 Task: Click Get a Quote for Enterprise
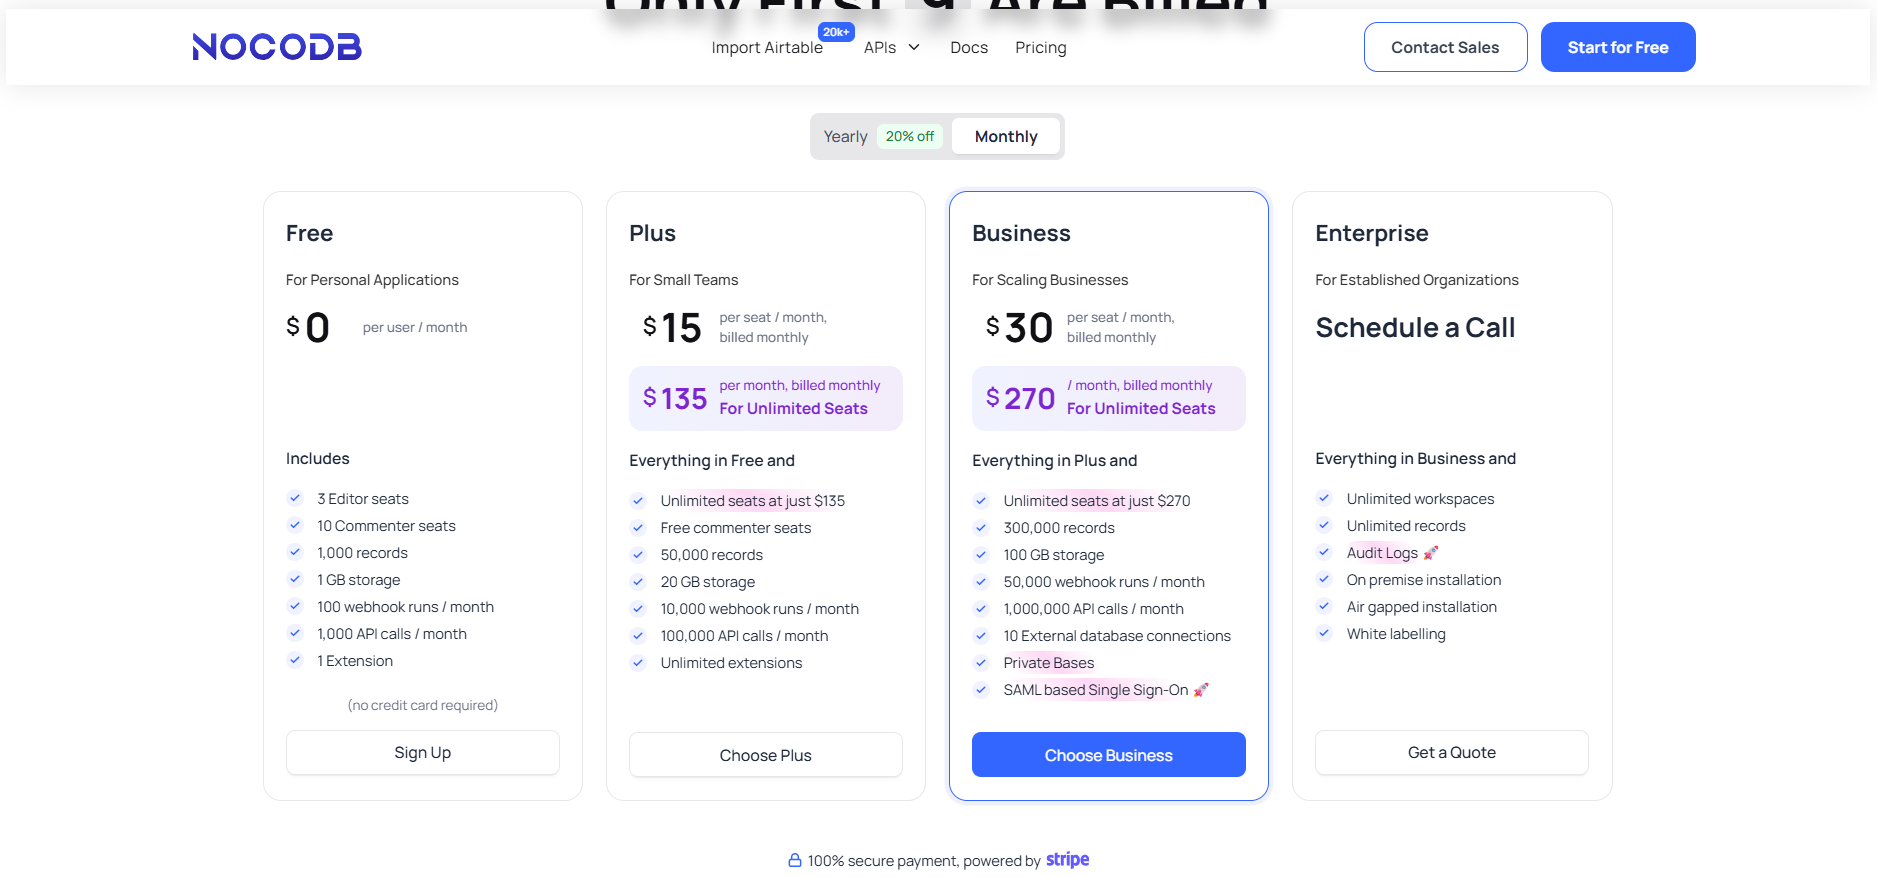[1451, 752]
